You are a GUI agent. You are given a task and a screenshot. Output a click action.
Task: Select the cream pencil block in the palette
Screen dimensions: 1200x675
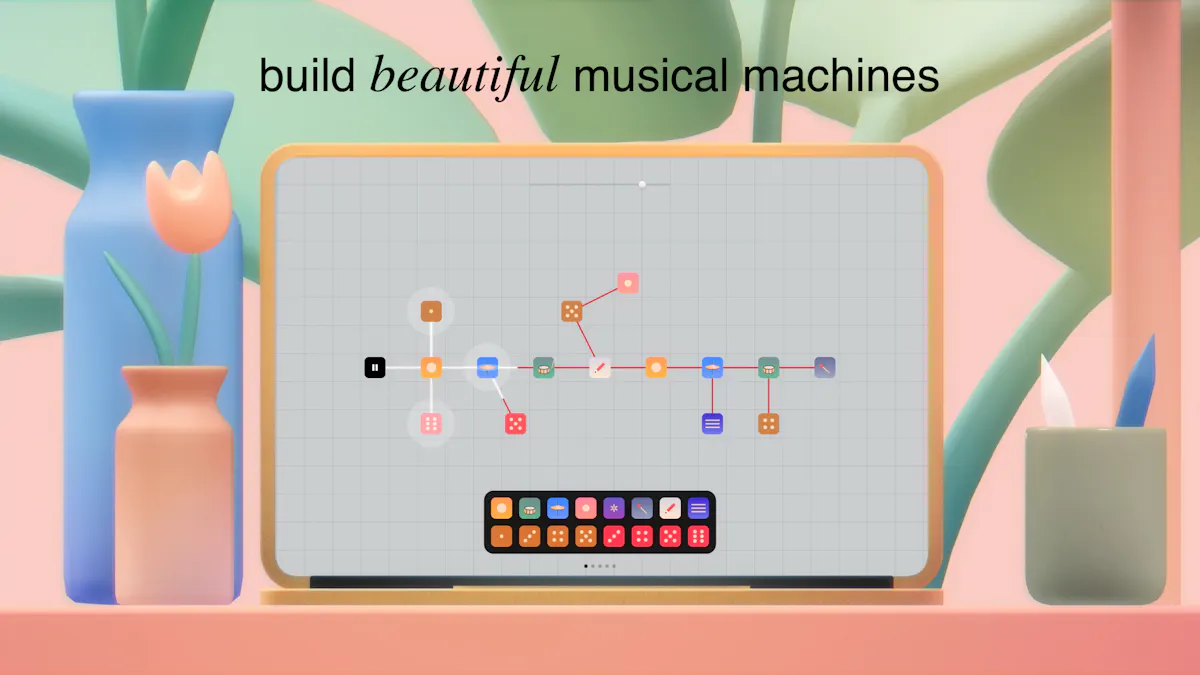(670, 509)
